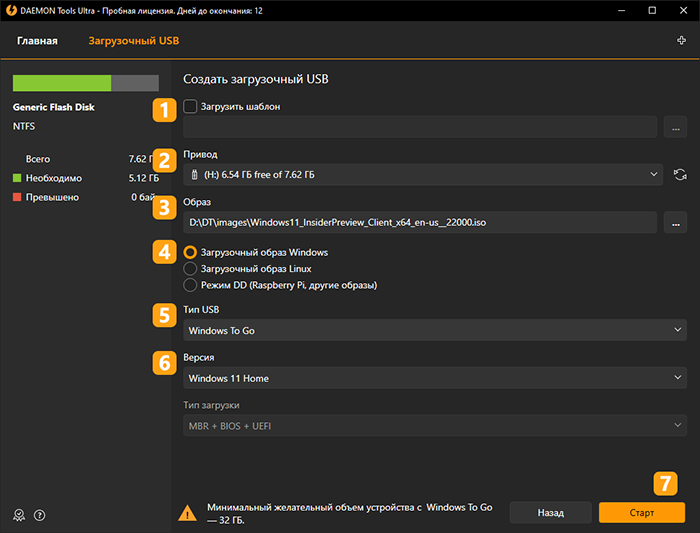Browse for image file with ellipsis button
Image resolution: width=700 pixels, height=533 pixels.
[675, 222]
